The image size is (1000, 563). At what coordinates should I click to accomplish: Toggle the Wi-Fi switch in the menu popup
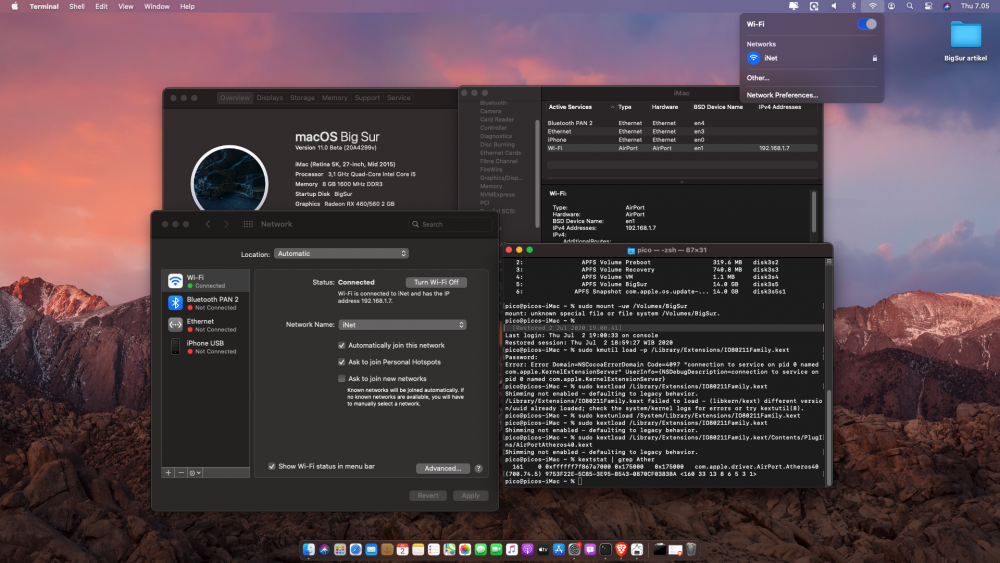click(867, 24)
